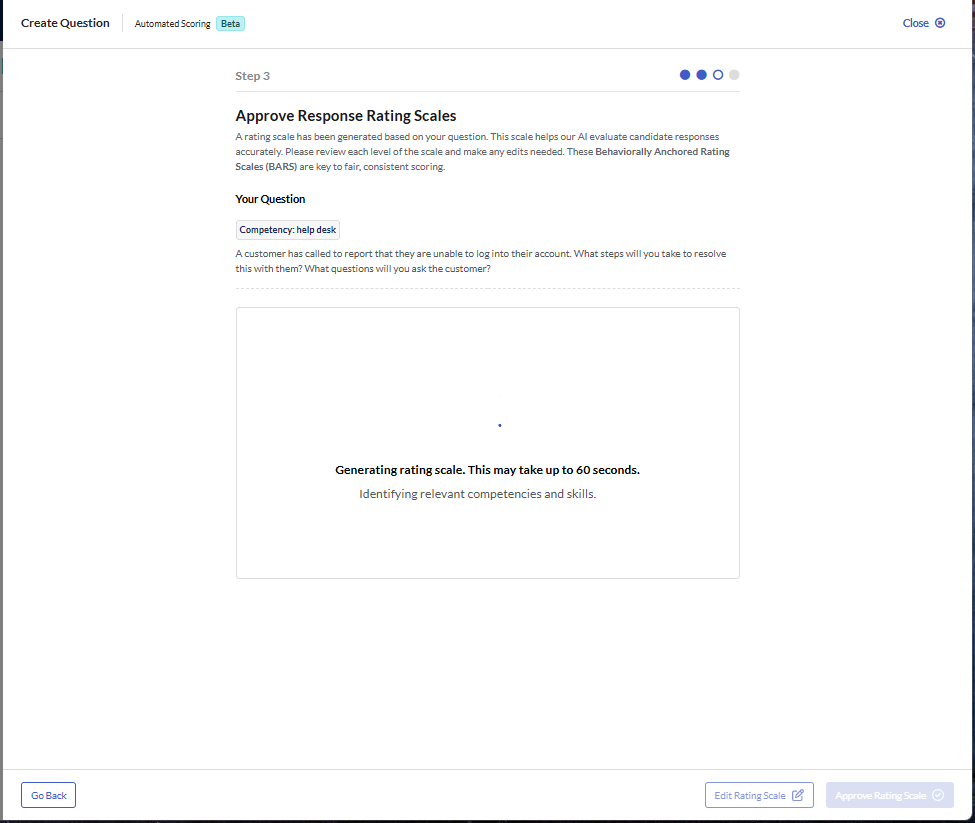Click the Create Question title
Image resolution: width=975 pixels, height=823 pixels.
click(65, 23)
